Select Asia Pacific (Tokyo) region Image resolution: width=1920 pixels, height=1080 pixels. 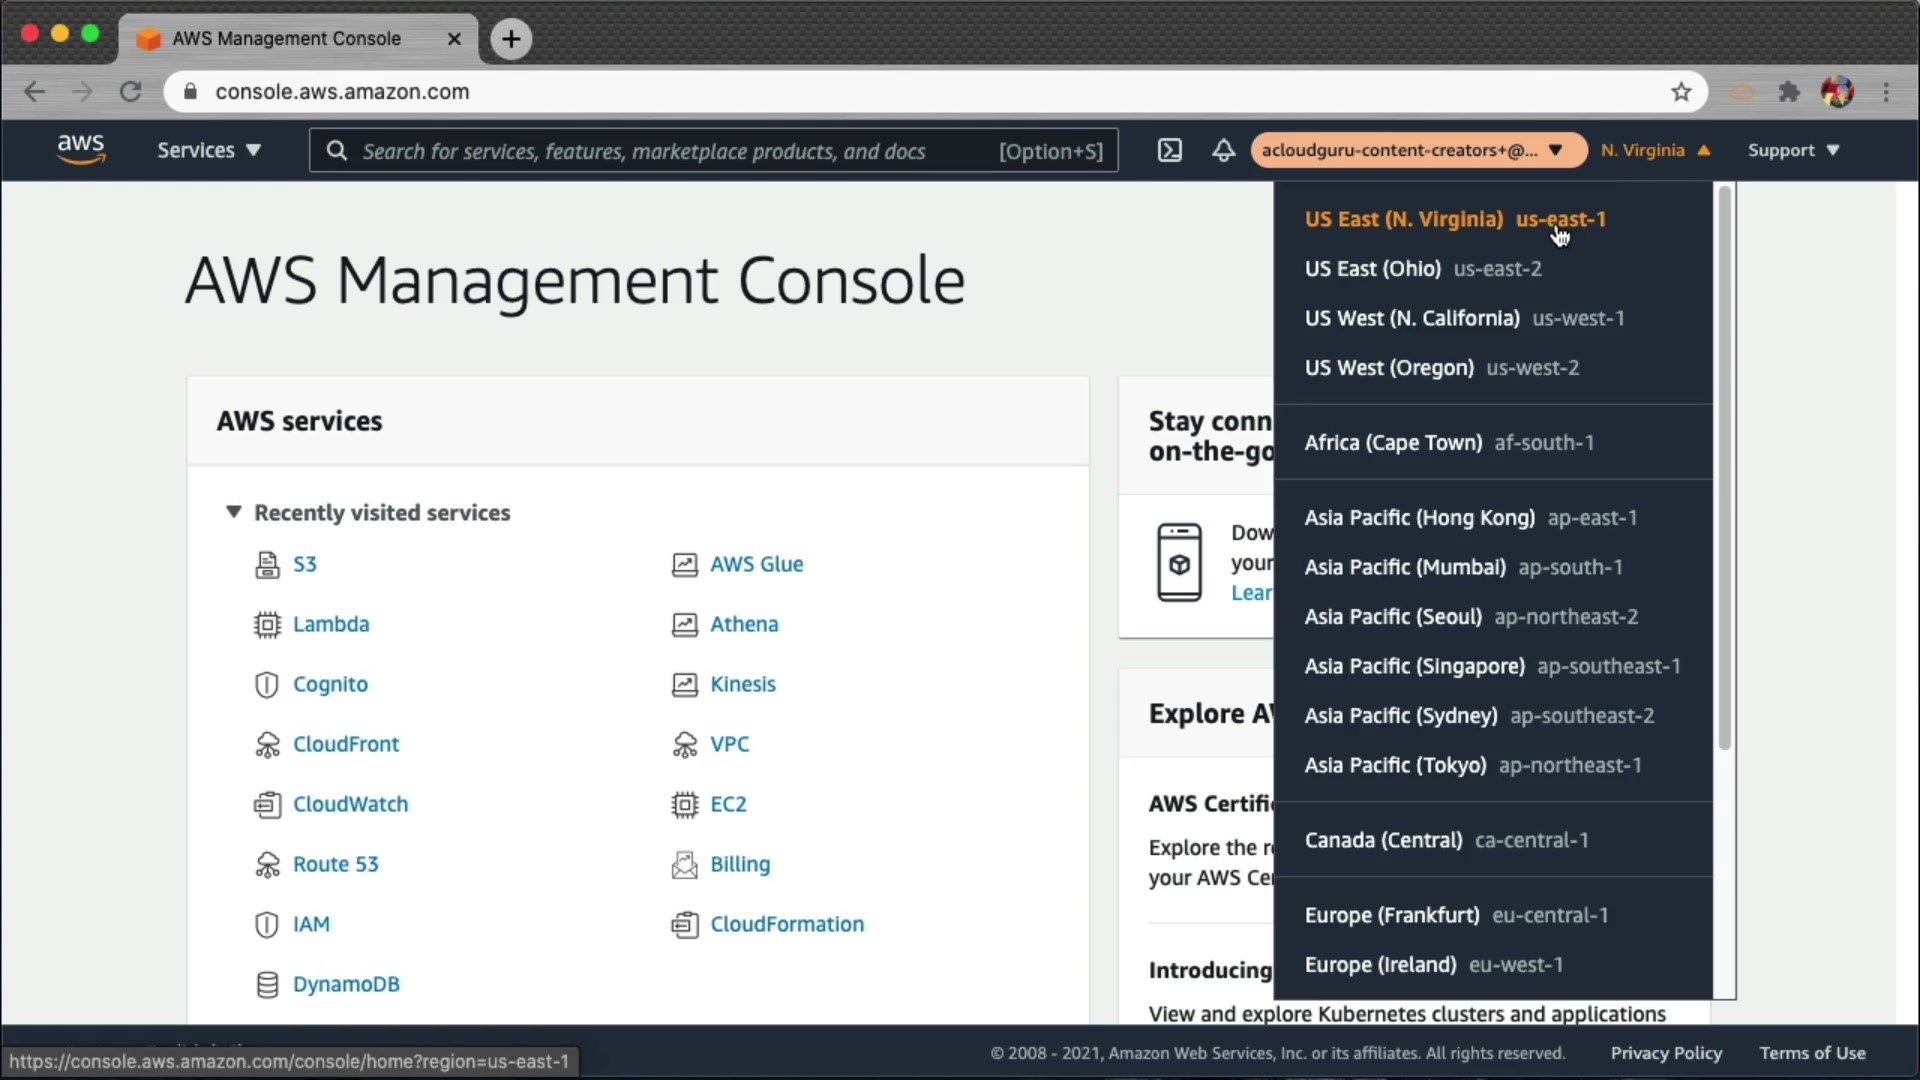[1472, 766]
